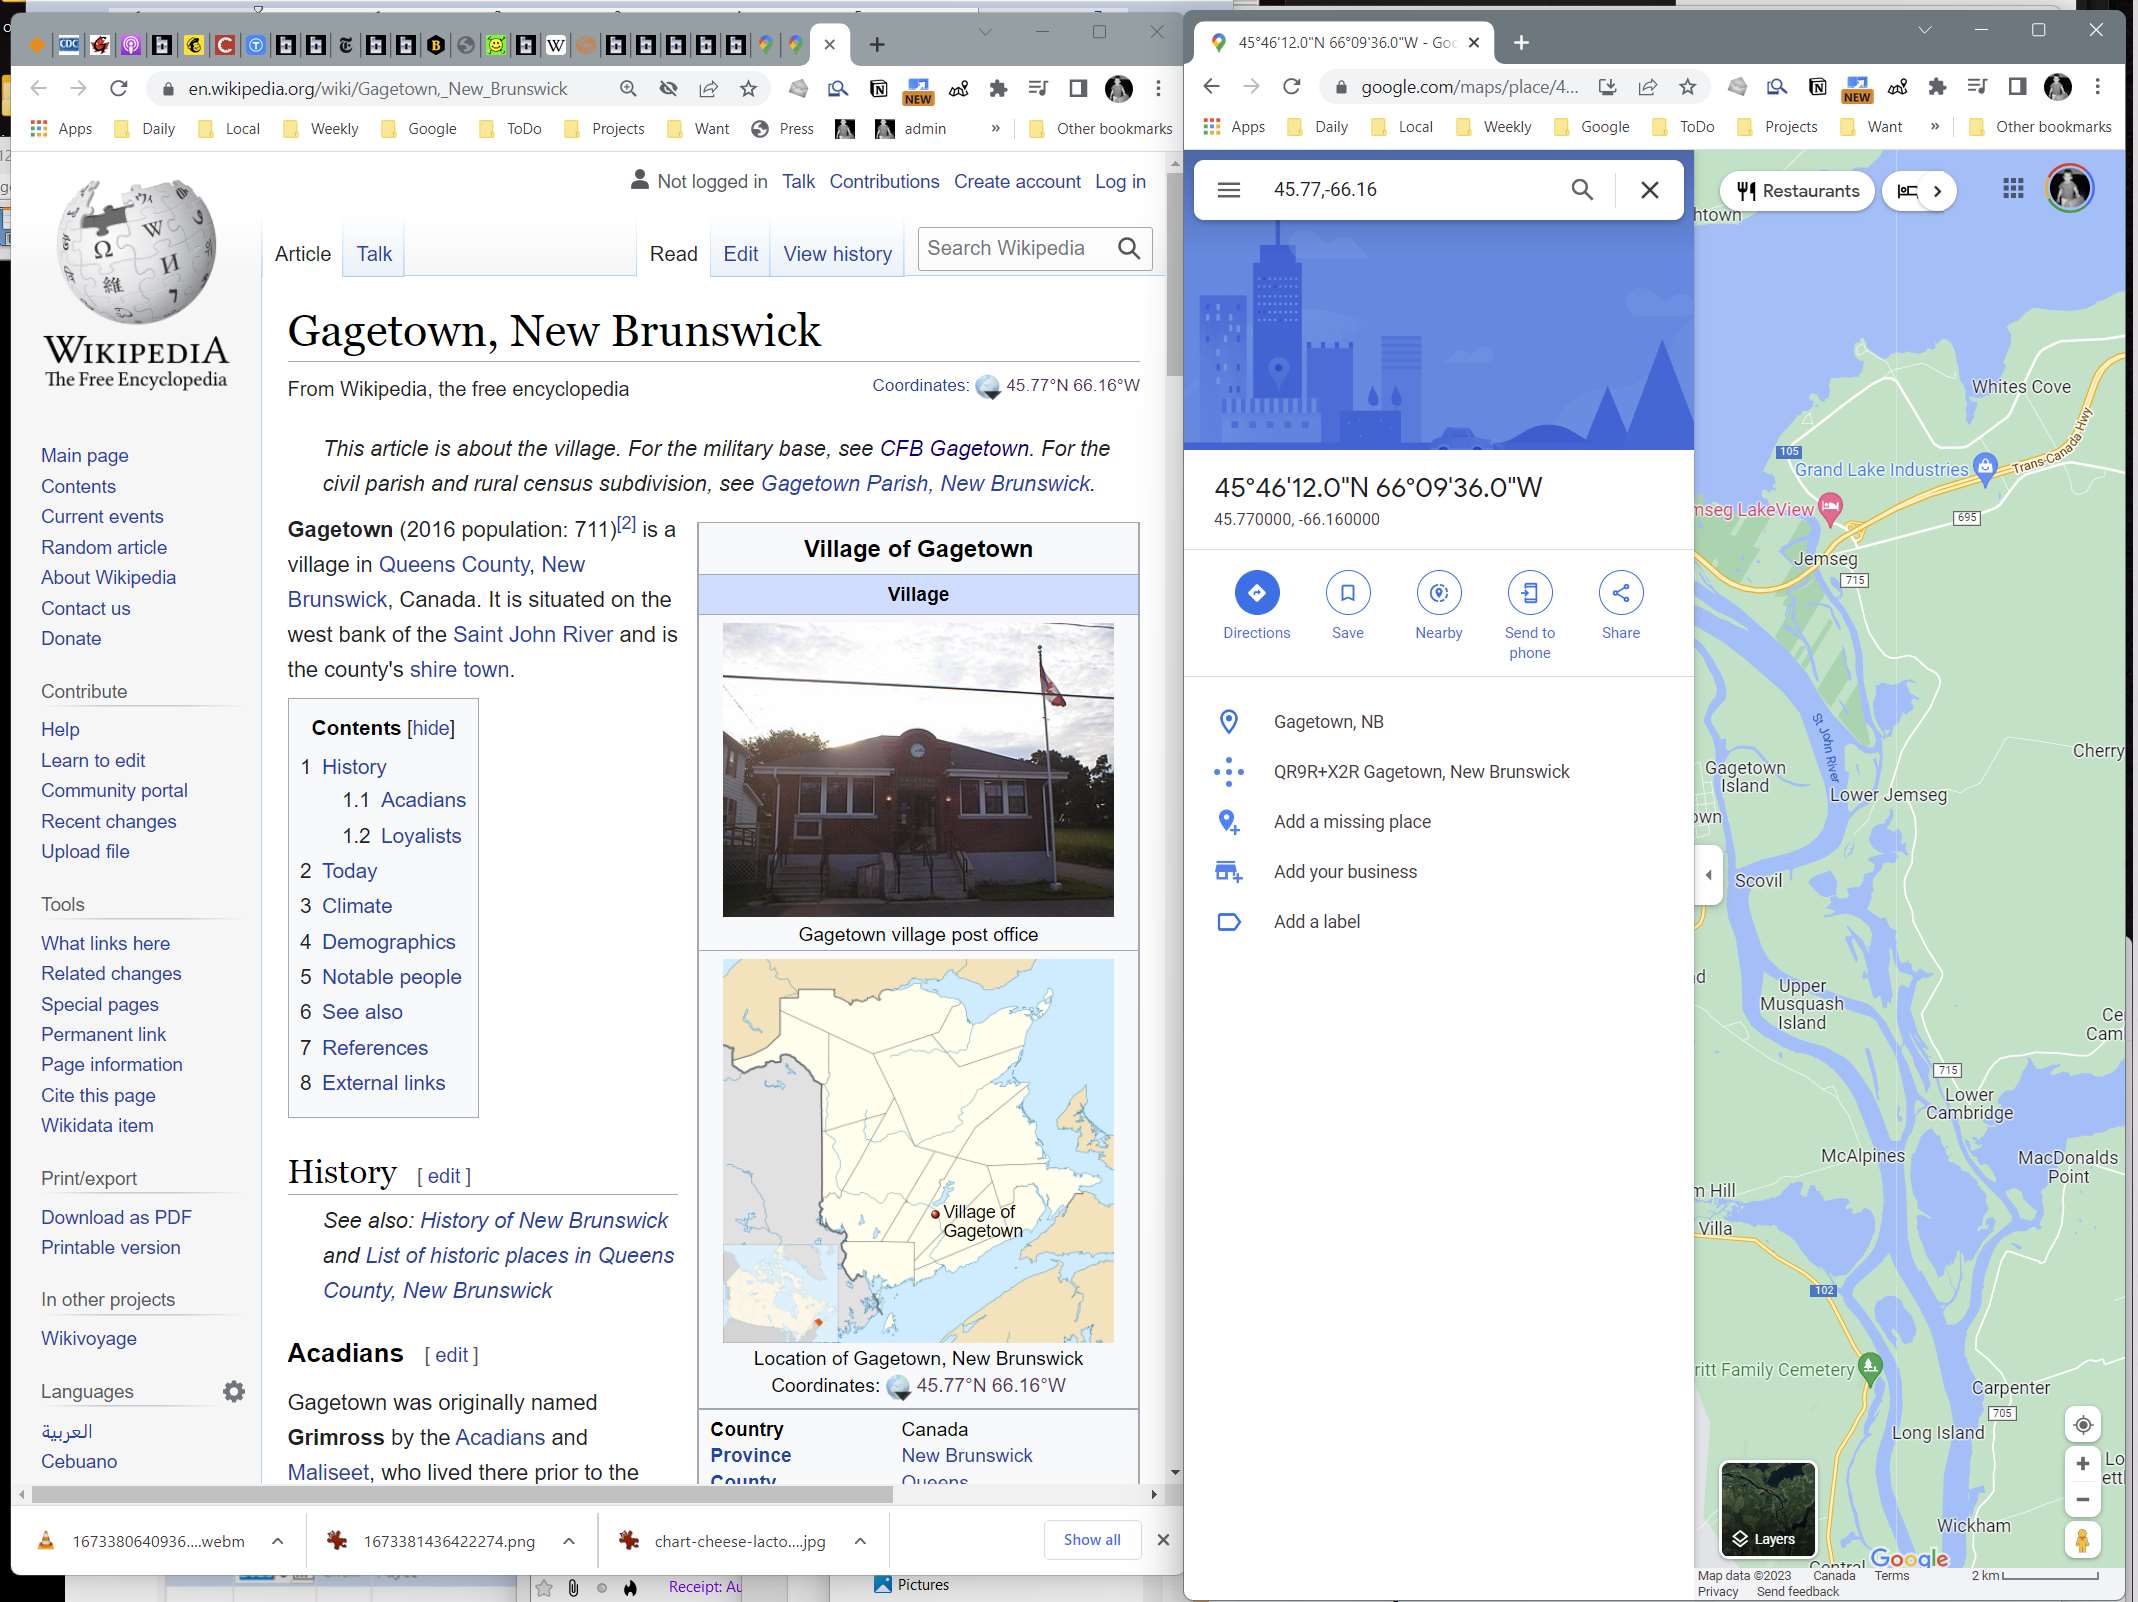Viewport: 2138px width, 1602px height.
Task: Click the show your location button on map
Action: 2082,1425
